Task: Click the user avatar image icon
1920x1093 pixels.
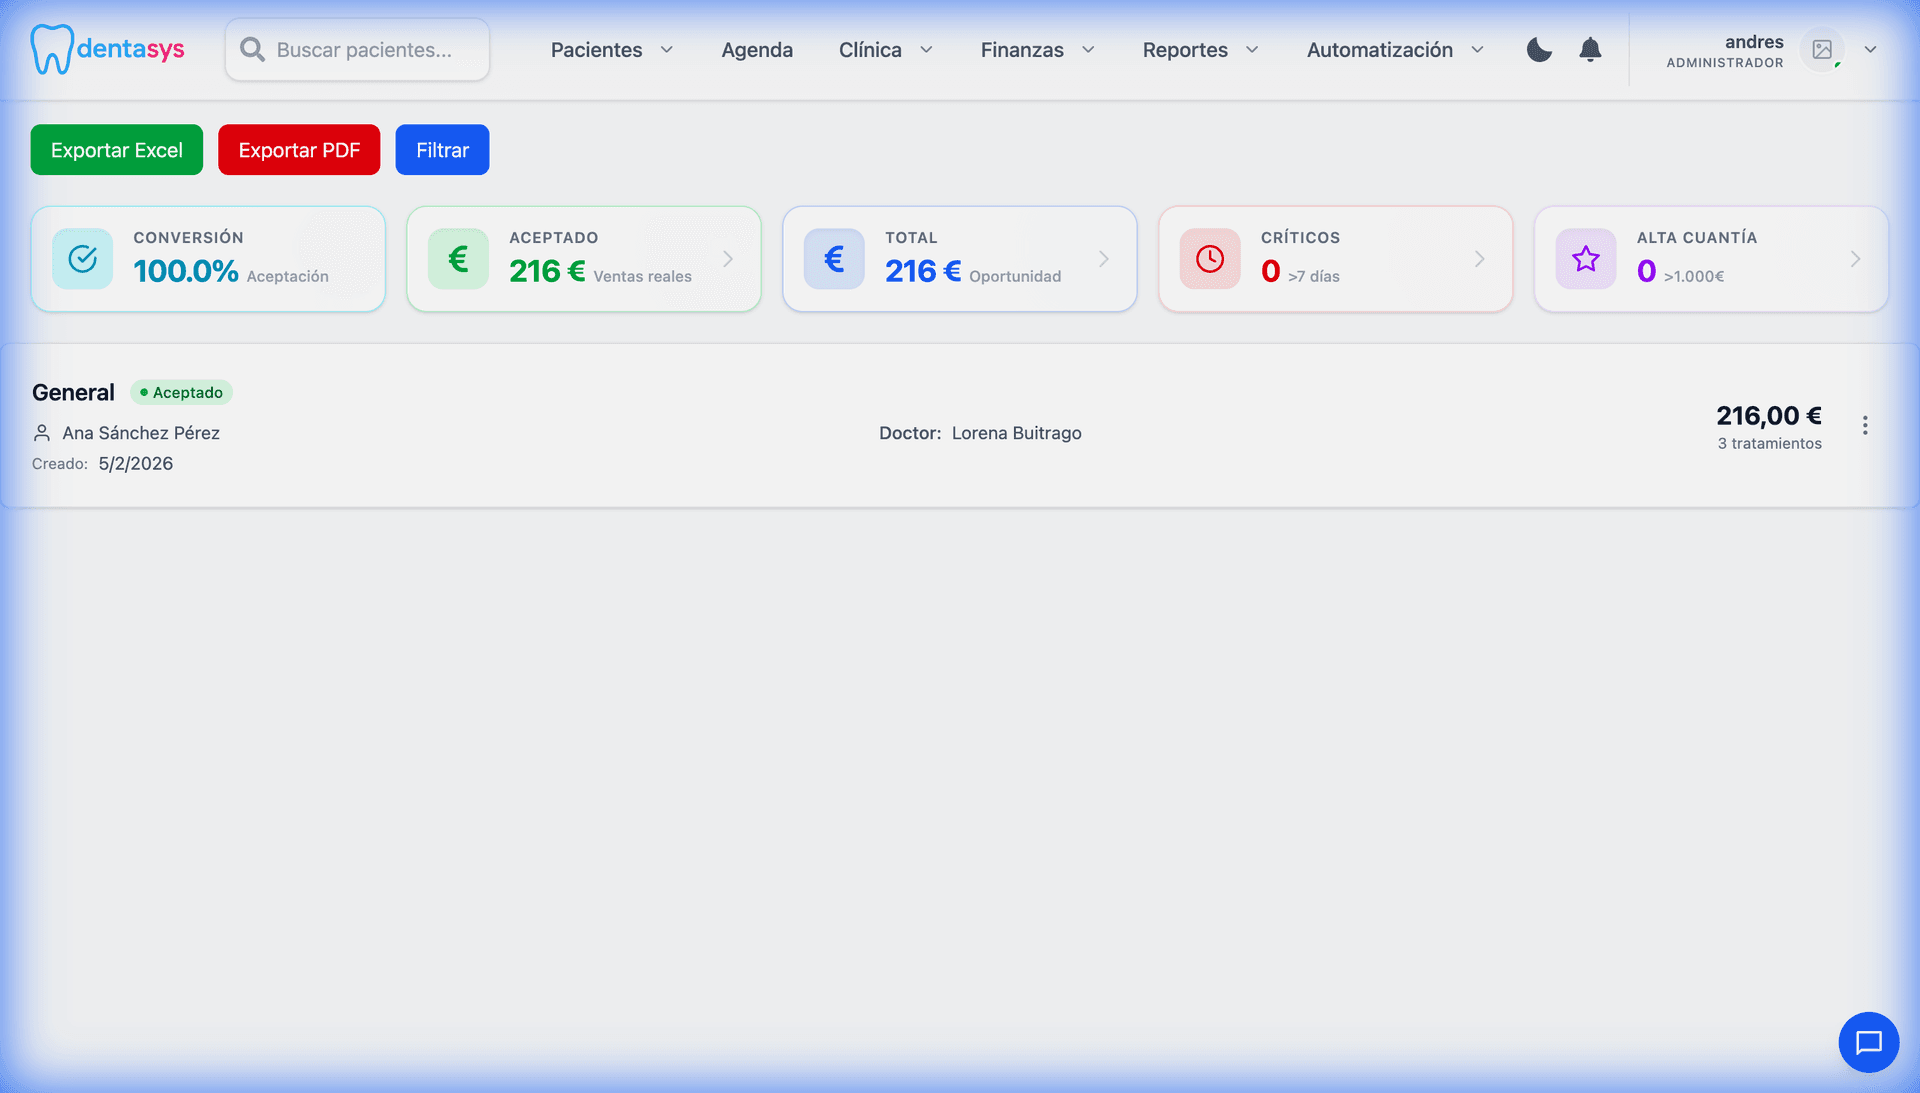Action: [1822, 49]
